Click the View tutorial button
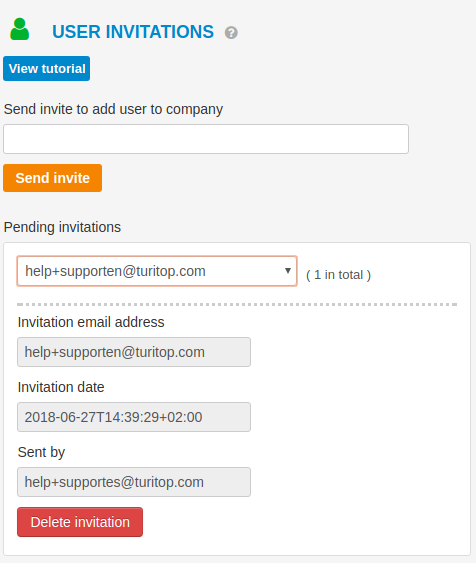 [47, 68]
